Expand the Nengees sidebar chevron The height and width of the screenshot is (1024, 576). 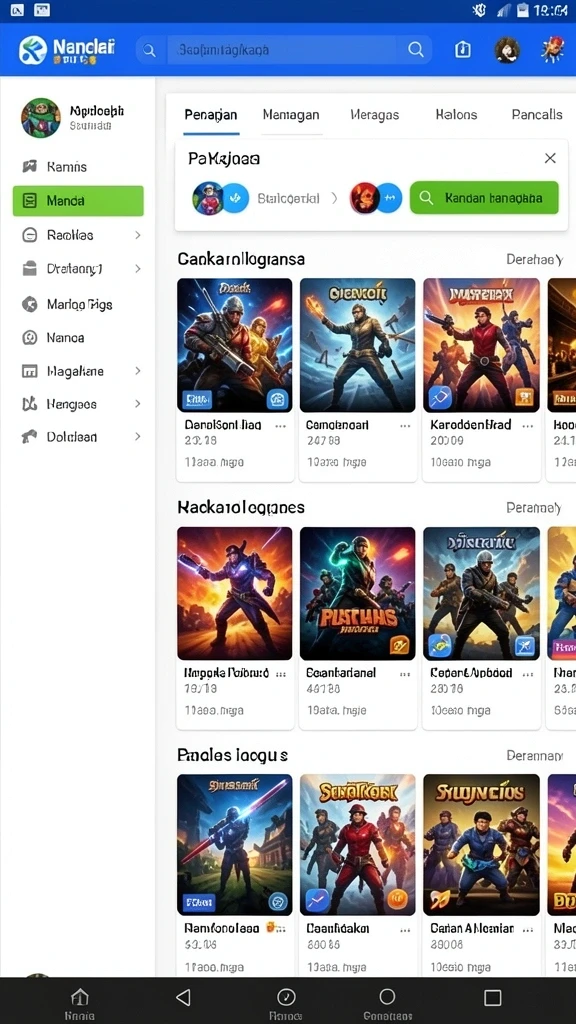coord(138,404)
